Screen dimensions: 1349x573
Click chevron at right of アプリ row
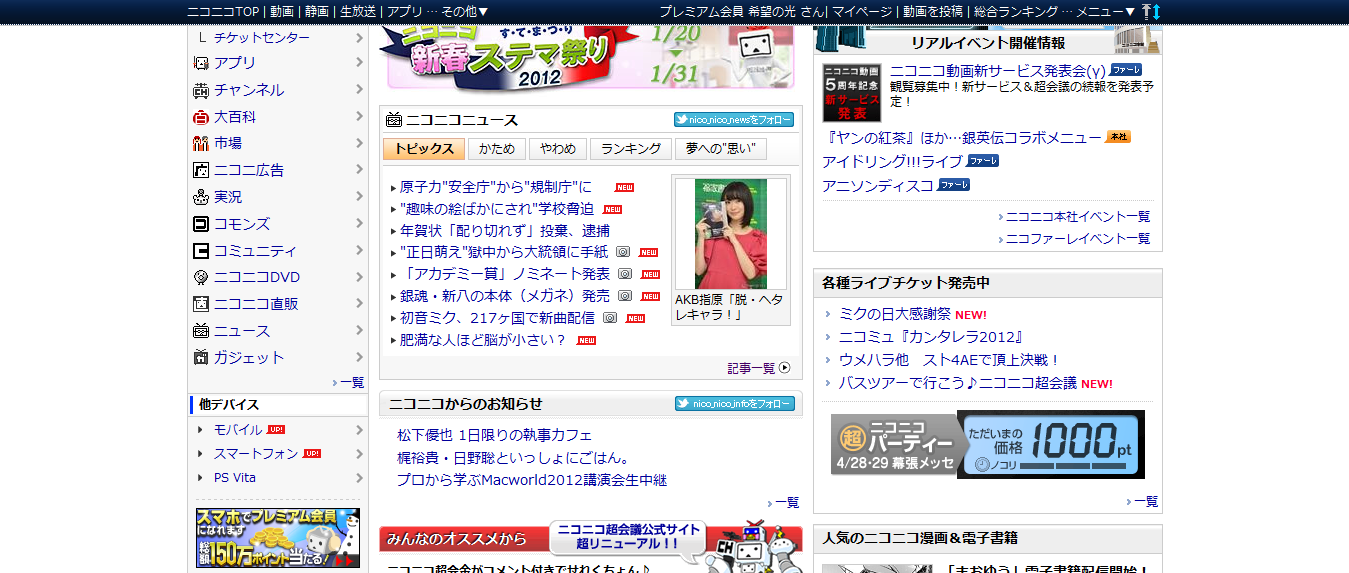(x=358, y=63)
